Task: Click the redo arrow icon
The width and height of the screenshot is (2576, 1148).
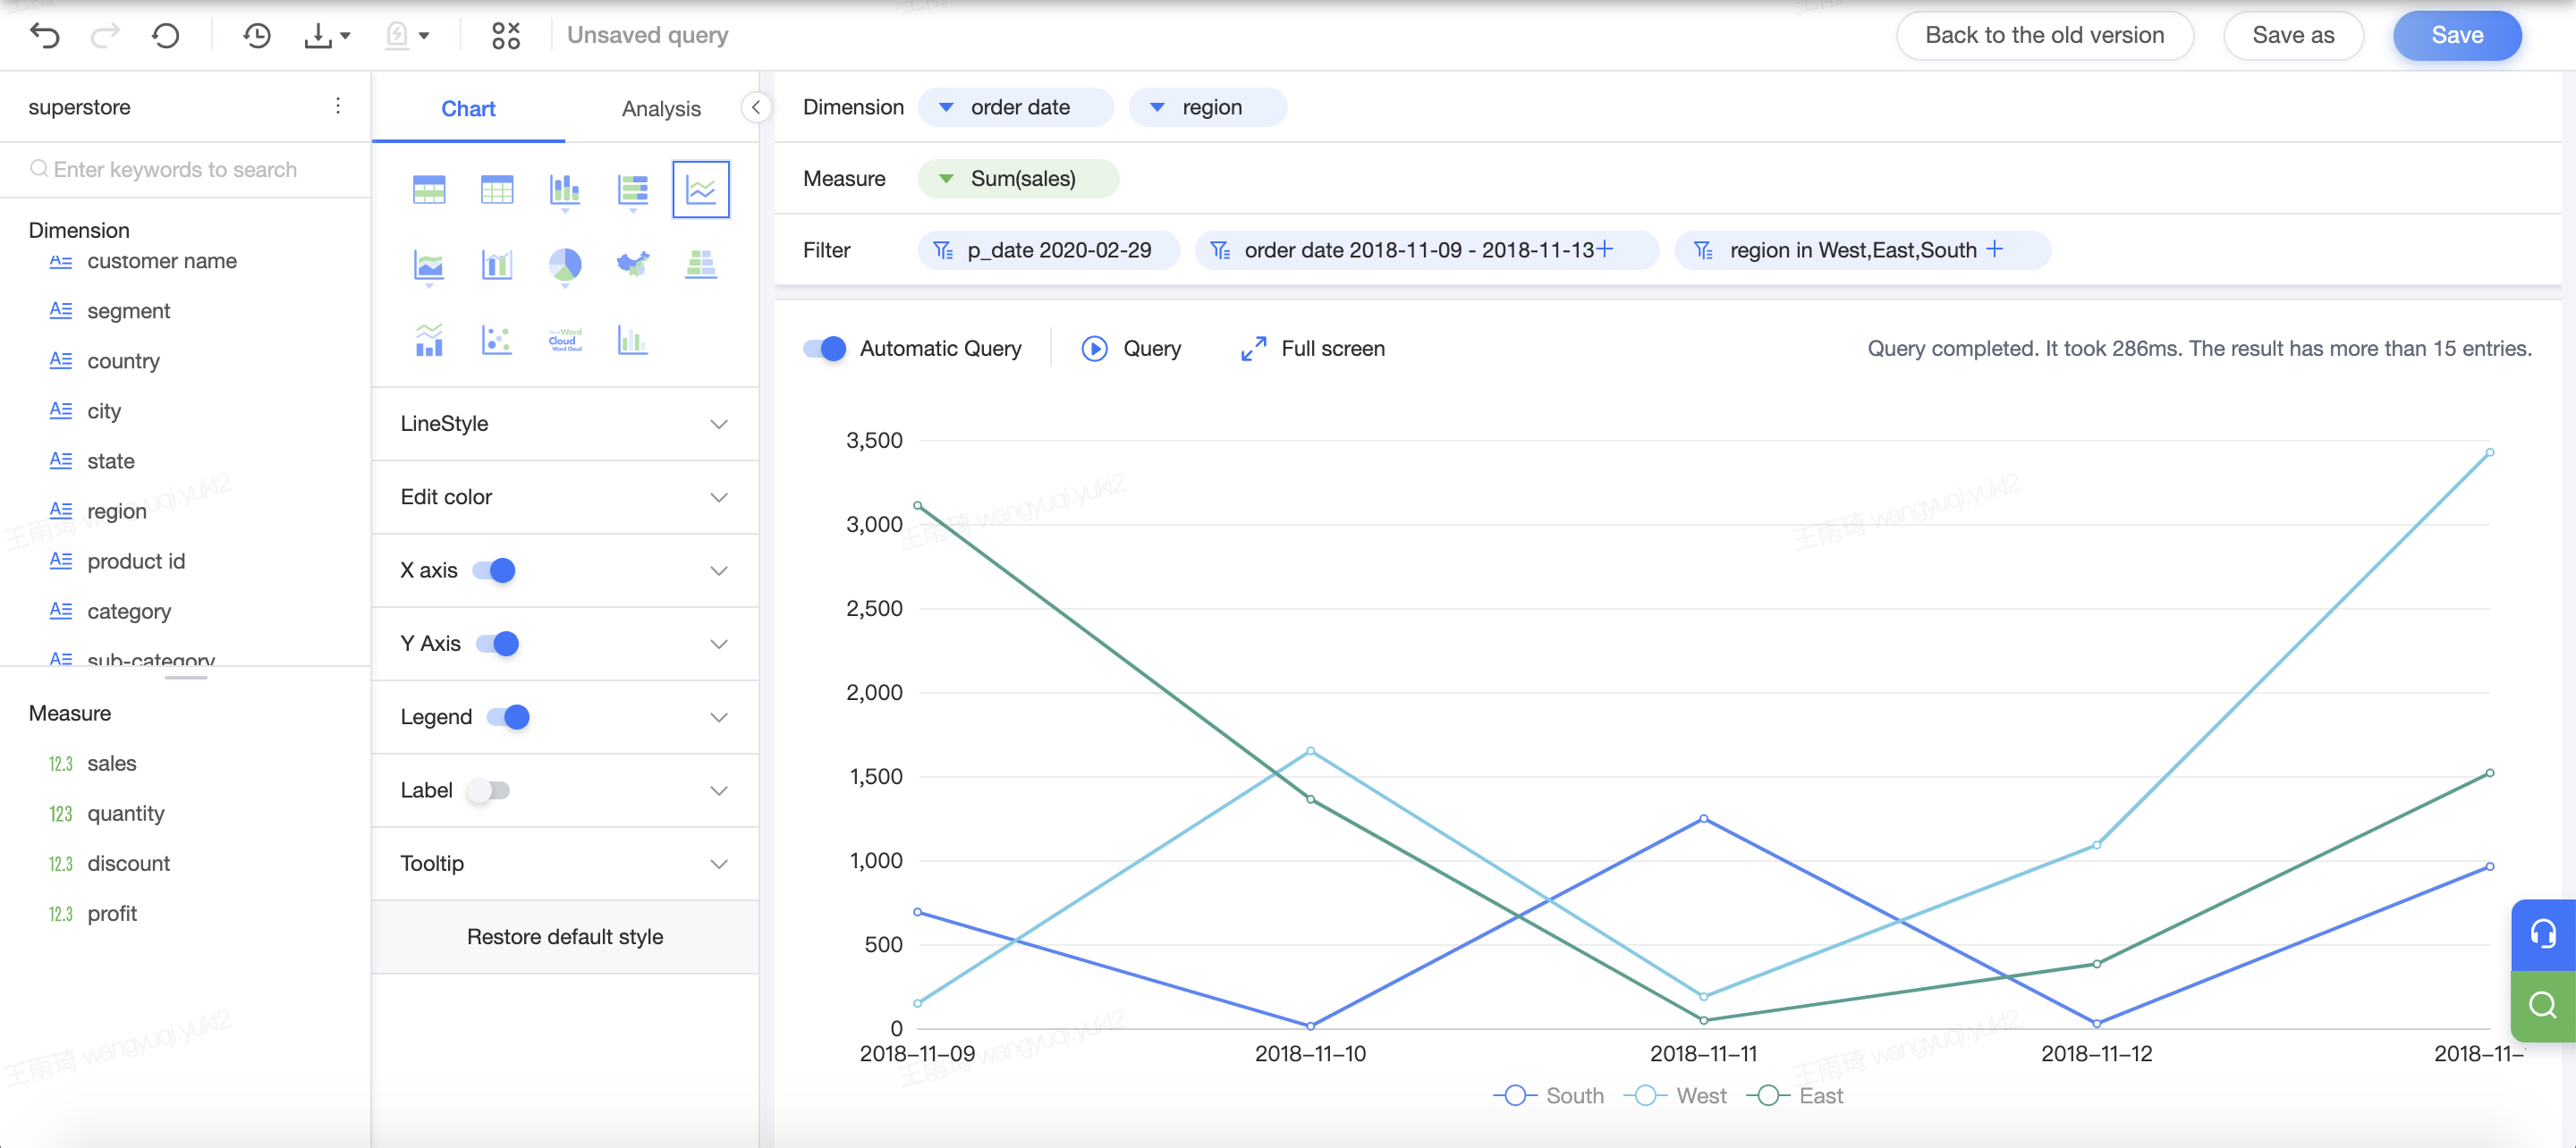Action: point(105,36)
